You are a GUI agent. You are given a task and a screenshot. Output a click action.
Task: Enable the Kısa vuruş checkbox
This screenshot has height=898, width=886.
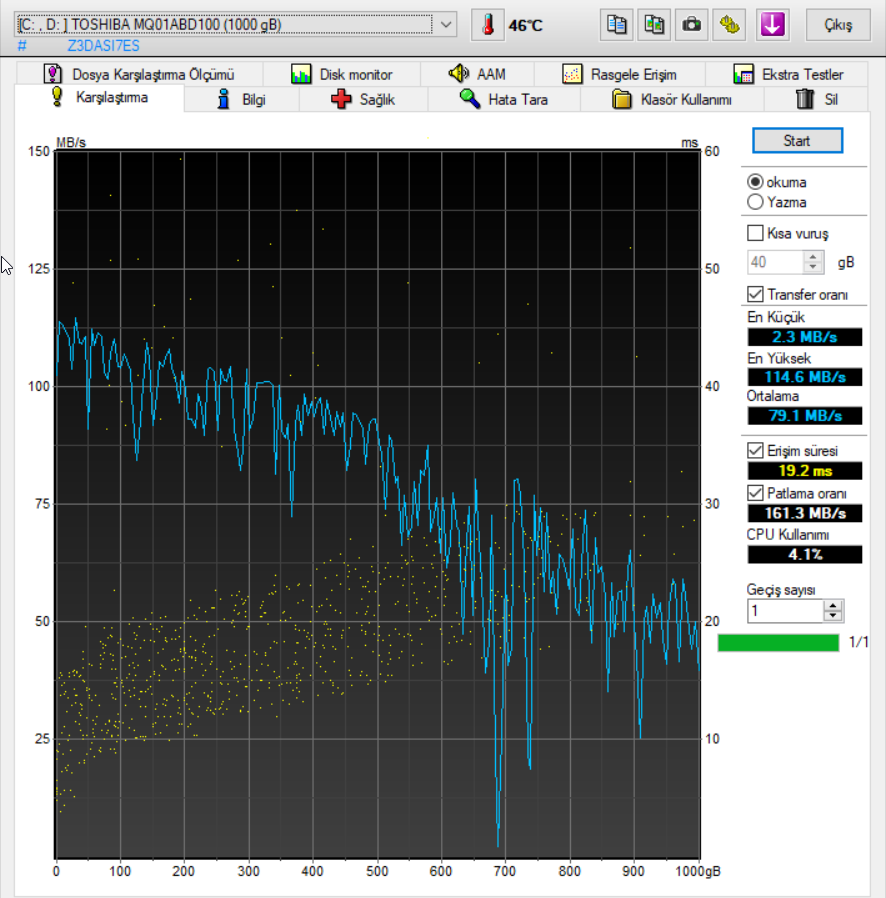click(755, 233)
